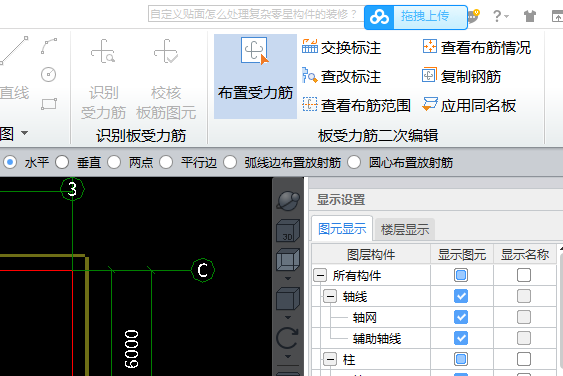Toggle 显示图元 checkbox for 所有构件
The image size is (563, 376).
pos(461,275)
